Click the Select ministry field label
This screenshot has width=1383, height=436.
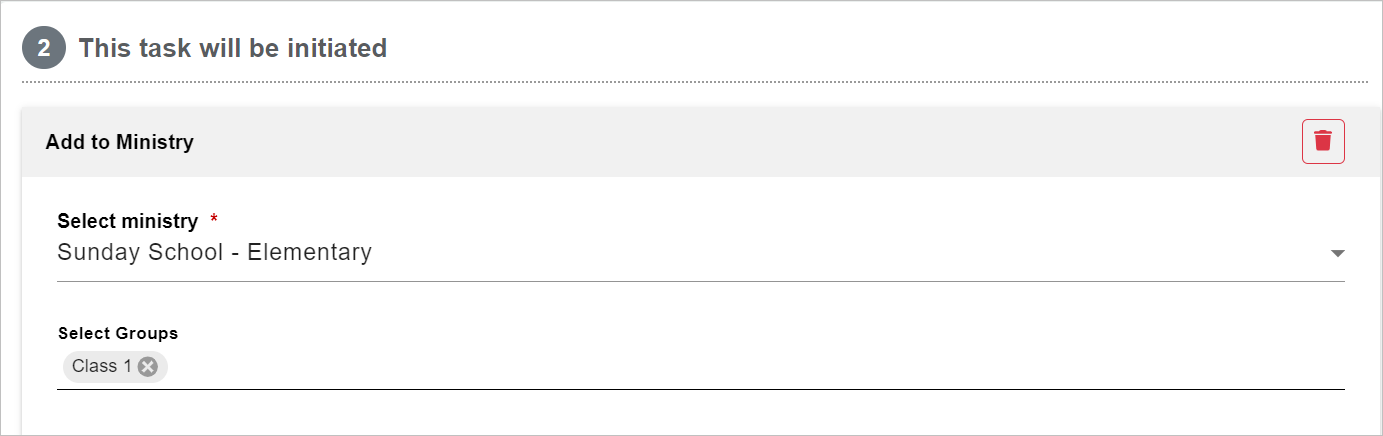click(128, 221)
